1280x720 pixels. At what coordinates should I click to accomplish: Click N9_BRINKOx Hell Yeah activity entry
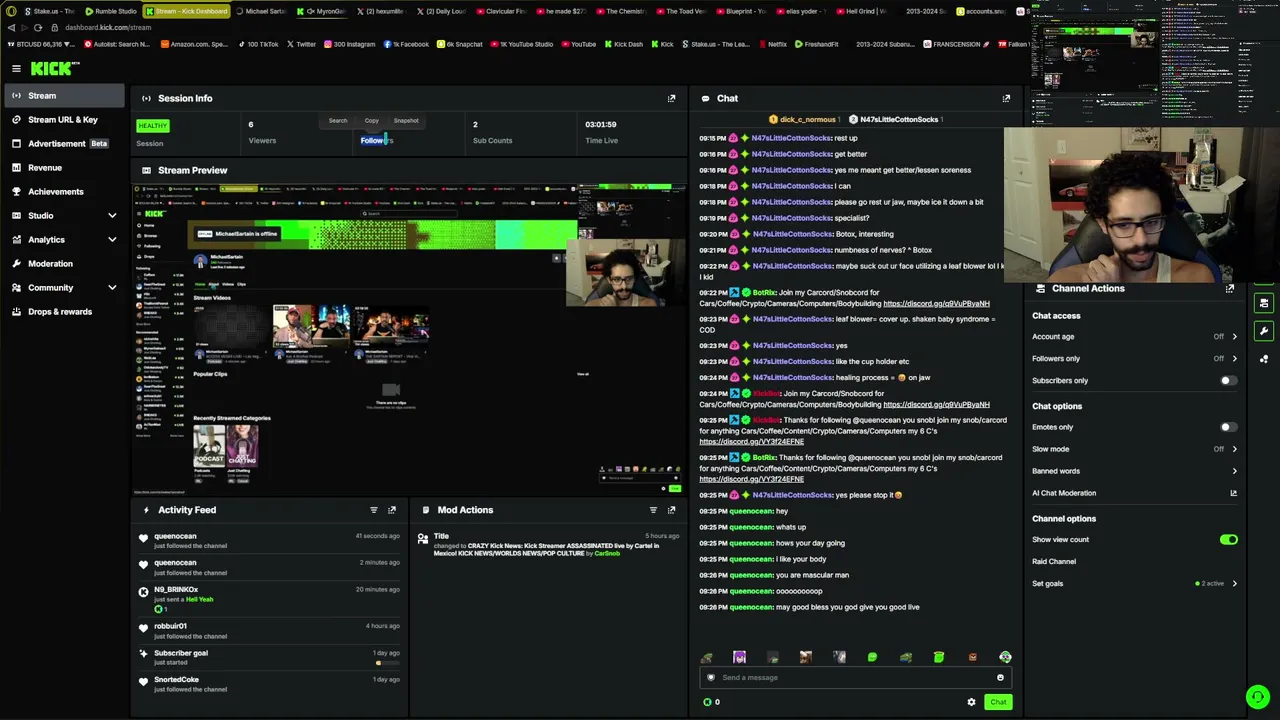tap(268, 597)
